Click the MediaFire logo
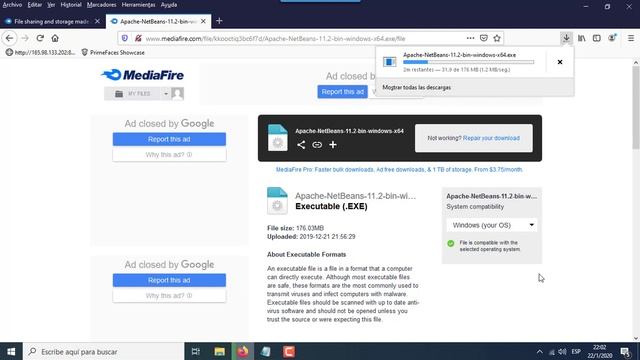This screenshot has height=360, width=640. pos(142,75)
